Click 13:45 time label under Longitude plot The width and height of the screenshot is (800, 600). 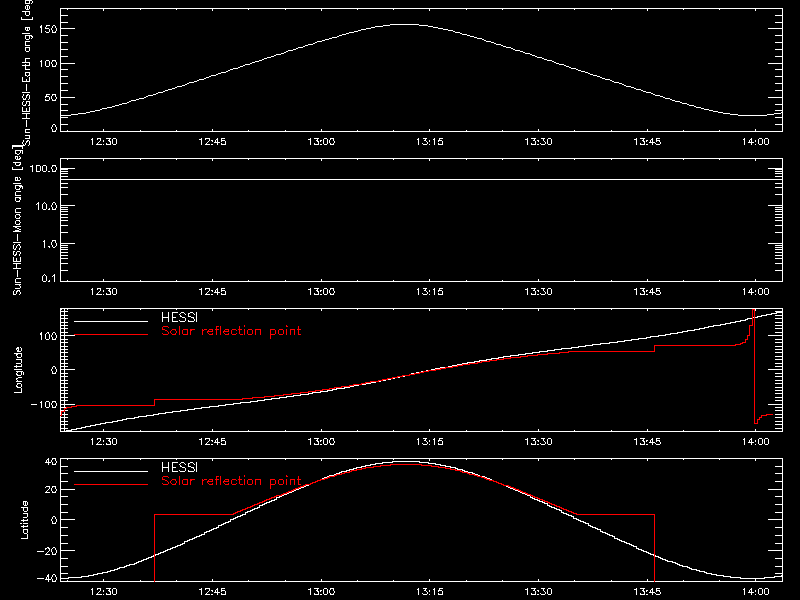647,441
